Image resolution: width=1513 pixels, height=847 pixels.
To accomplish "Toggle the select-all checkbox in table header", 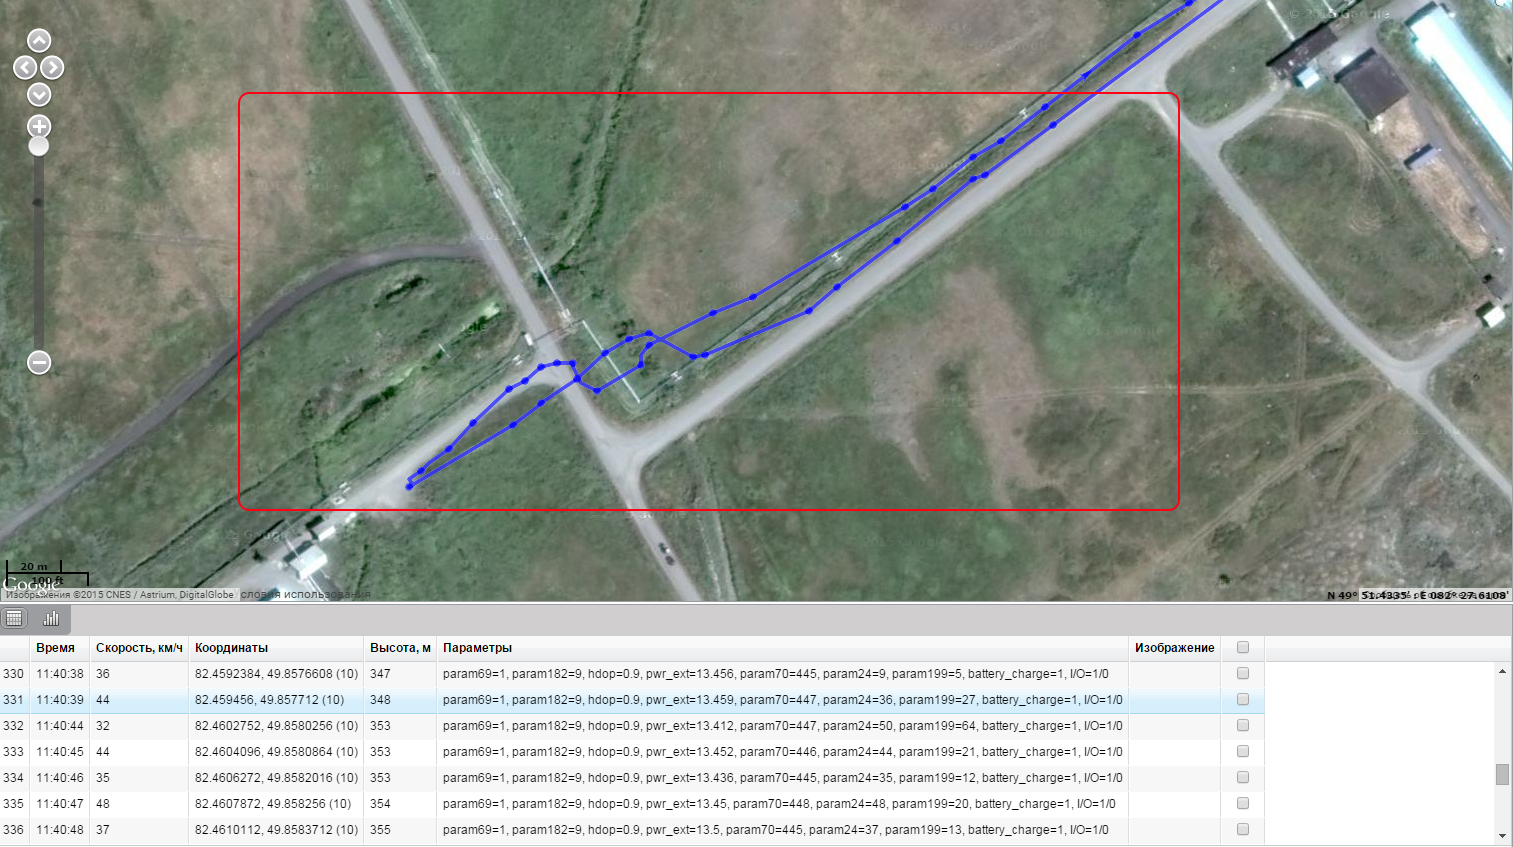I will click(x=1243, y=648).
